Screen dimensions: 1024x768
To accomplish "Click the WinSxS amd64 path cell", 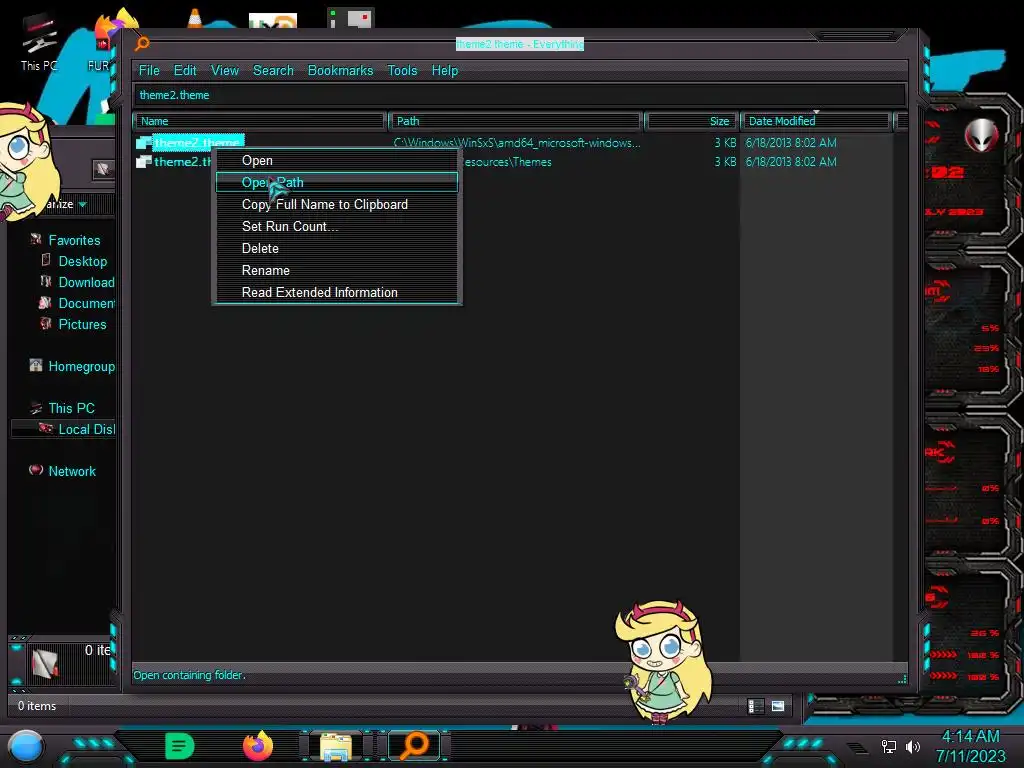I will point(517,143).
